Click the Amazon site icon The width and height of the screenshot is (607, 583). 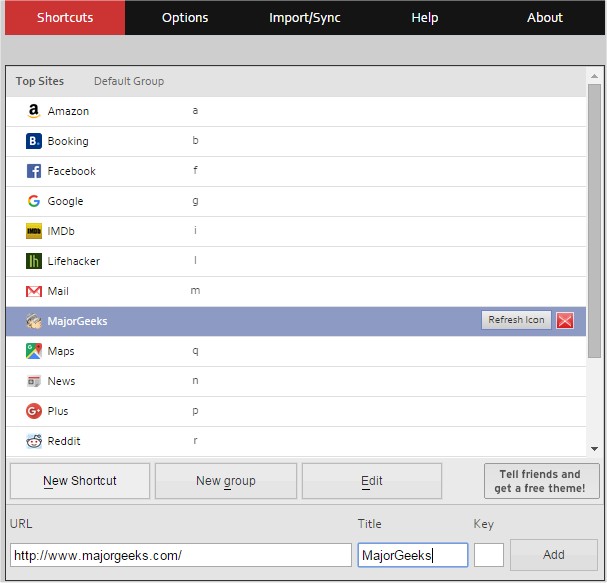(x=34, y=111)
